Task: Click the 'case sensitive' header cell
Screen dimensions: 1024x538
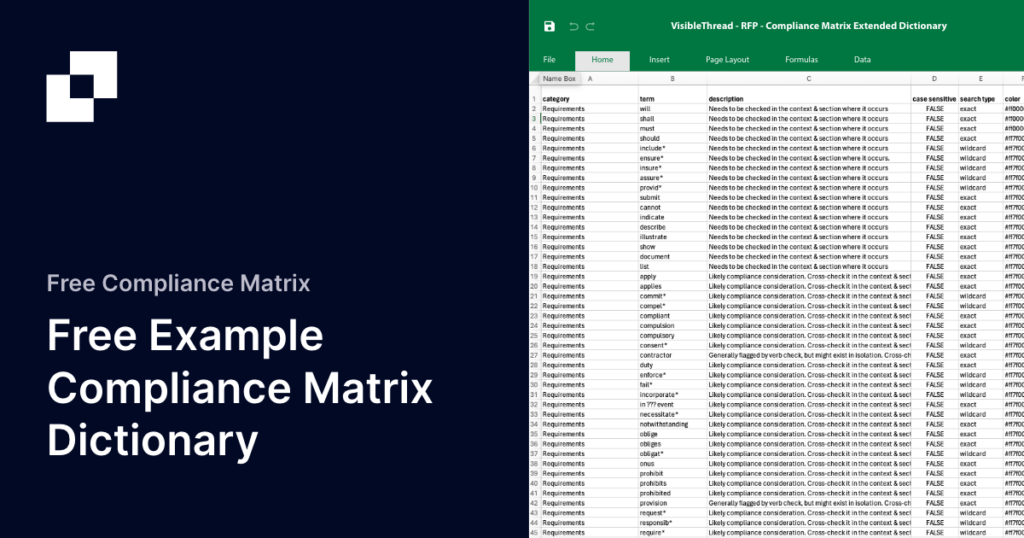Action: pos(935,99)
